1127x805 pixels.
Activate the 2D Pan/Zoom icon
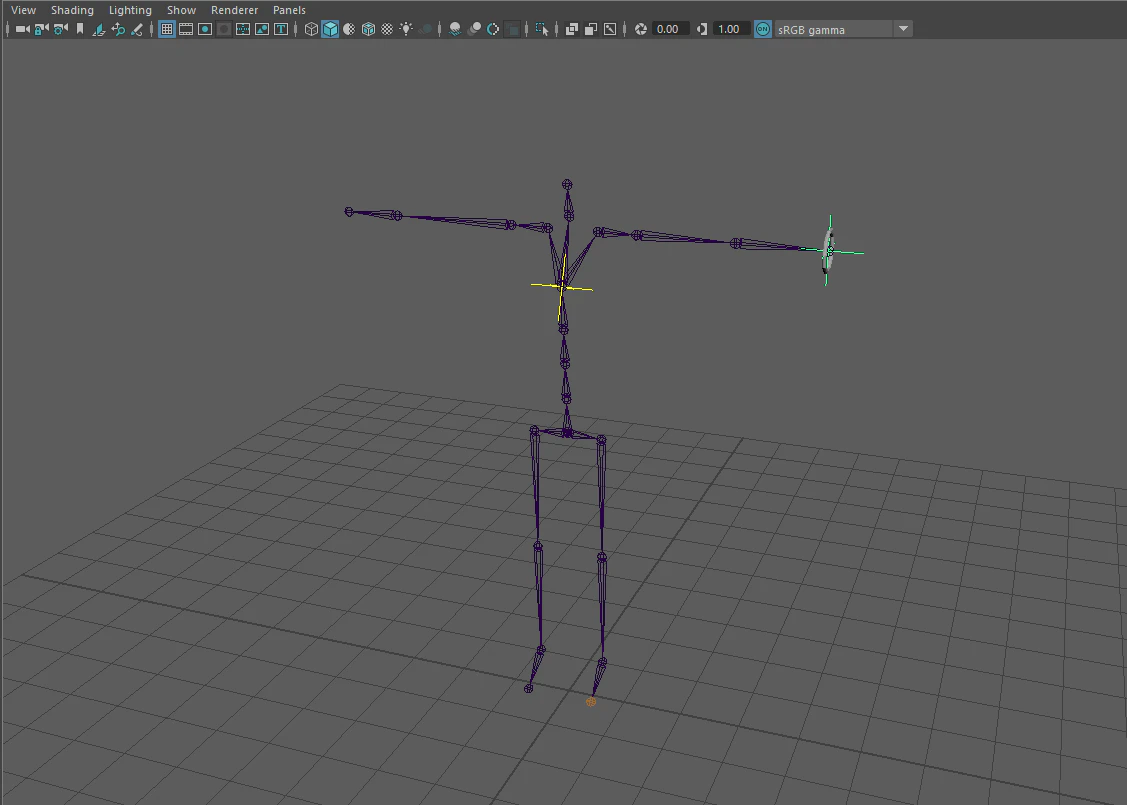(118, 29)
